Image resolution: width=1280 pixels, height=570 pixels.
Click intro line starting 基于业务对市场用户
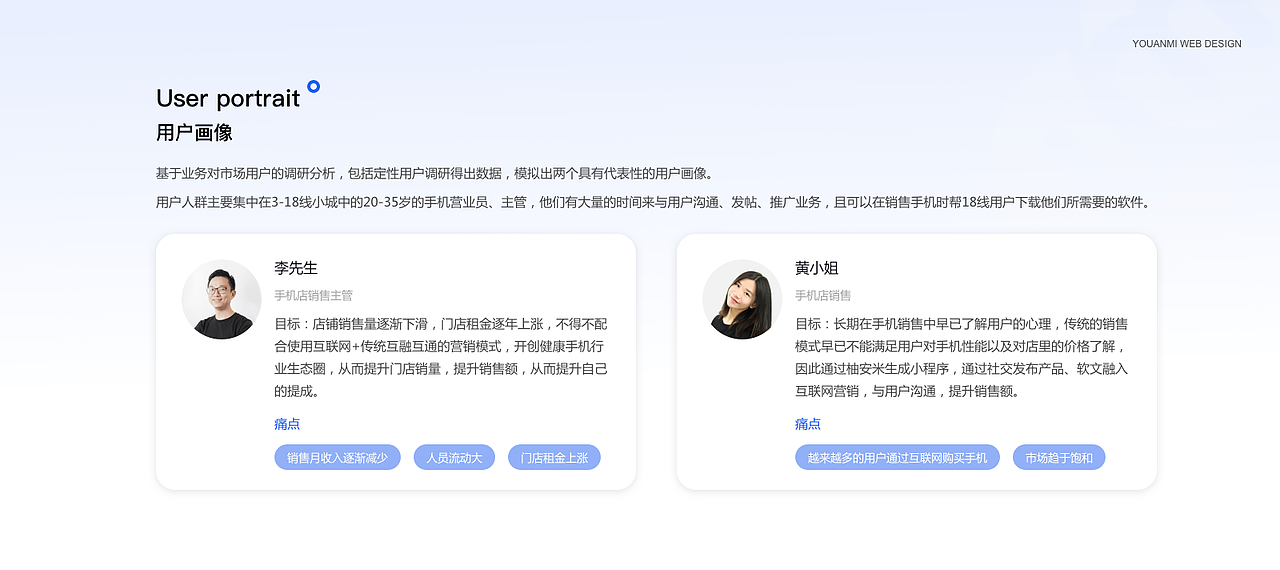(x=435, y=173)
